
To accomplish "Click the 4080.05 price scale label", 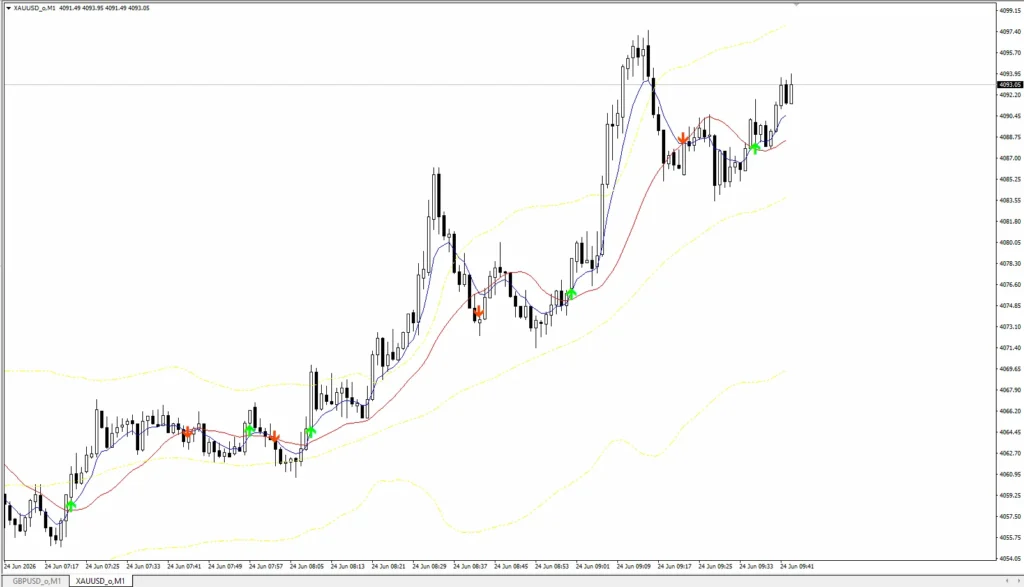I will (1010, 242).
